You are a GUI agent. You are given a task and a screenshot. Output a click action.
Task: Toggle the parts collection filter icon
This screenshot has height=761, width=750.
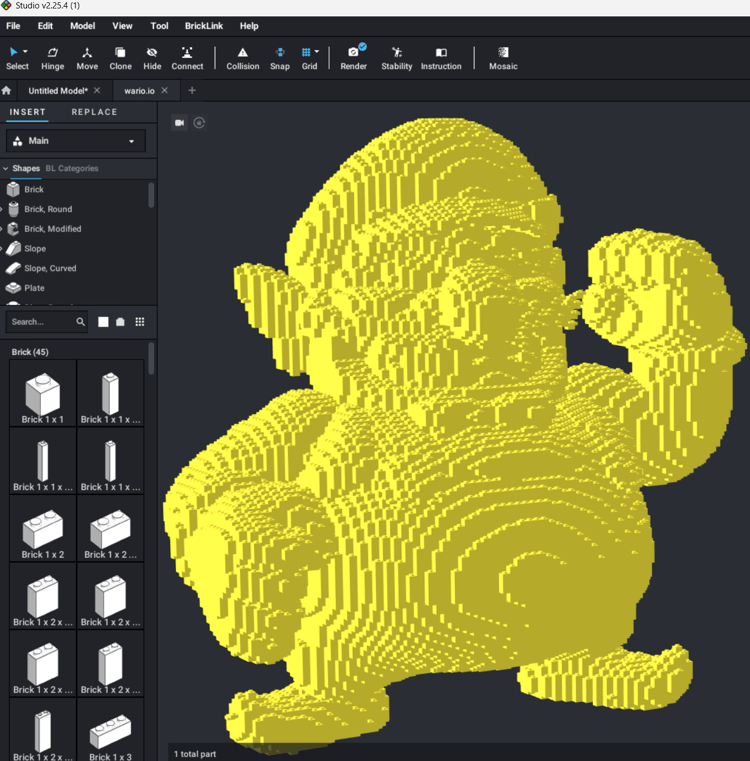pos(120,322)
